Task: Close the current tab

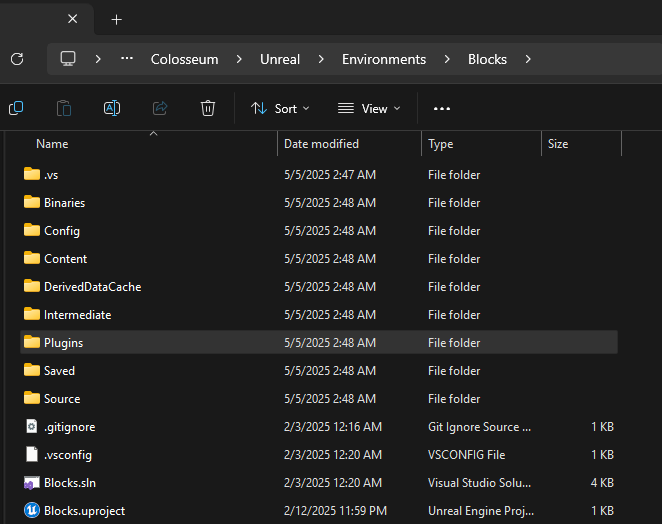Action: [73, 19]
